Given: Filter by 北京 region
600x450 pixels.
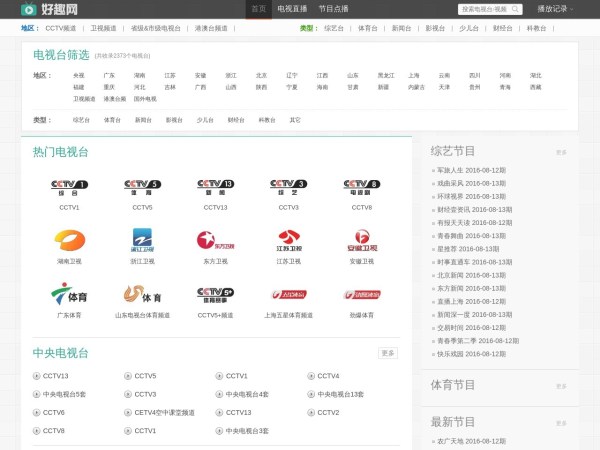Looking at the screenshot, I should pos(261,75).
